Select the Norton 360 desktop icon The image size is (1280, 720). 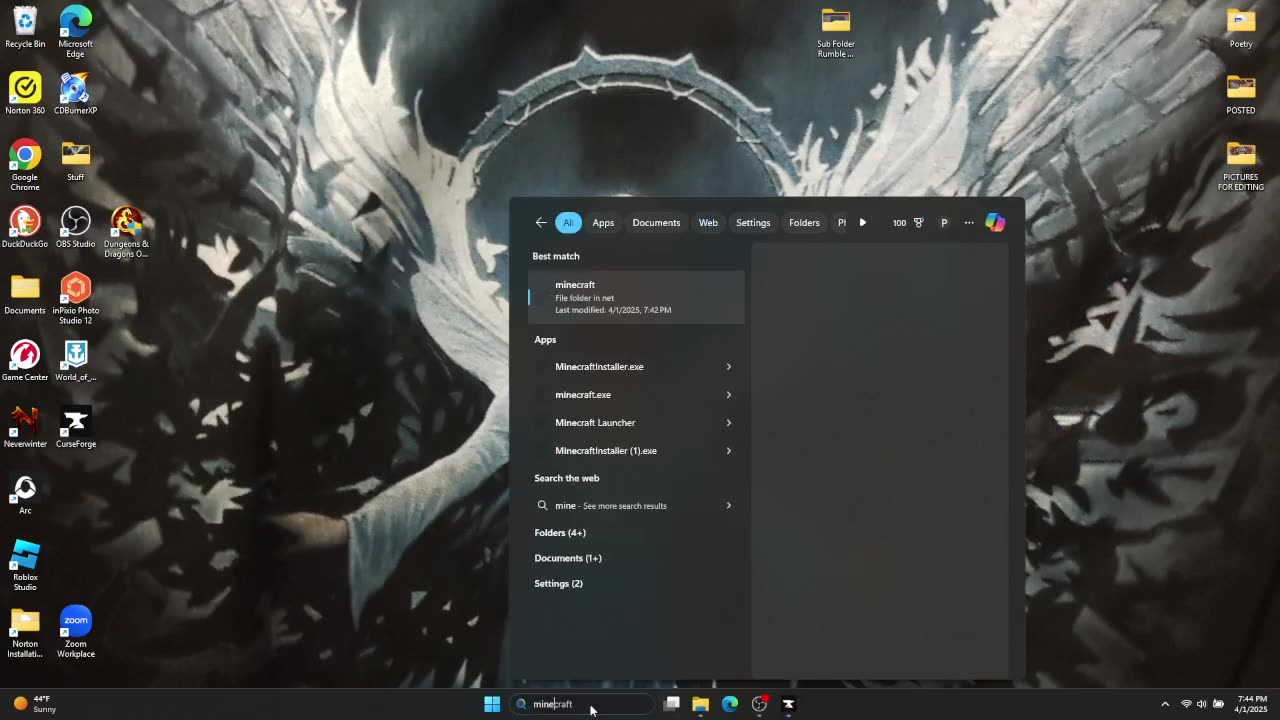(25, 94)
